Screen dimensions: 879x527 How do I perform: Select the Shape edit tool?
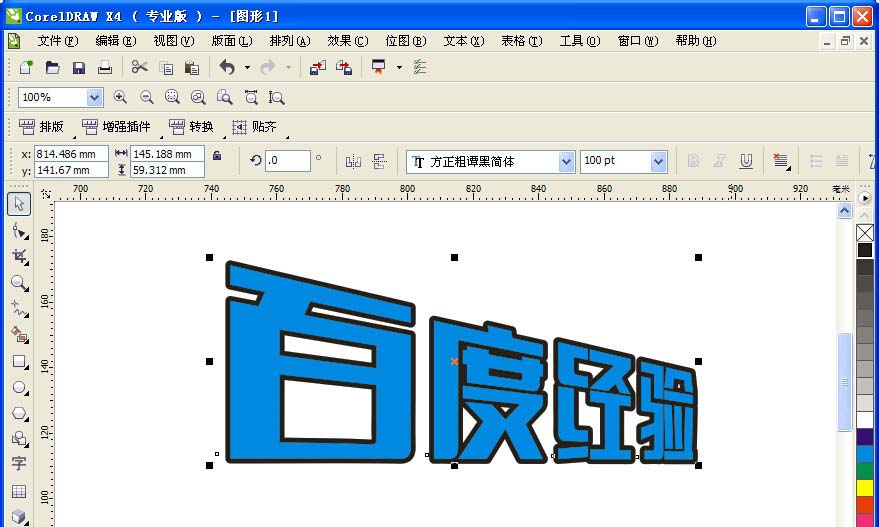19,230
